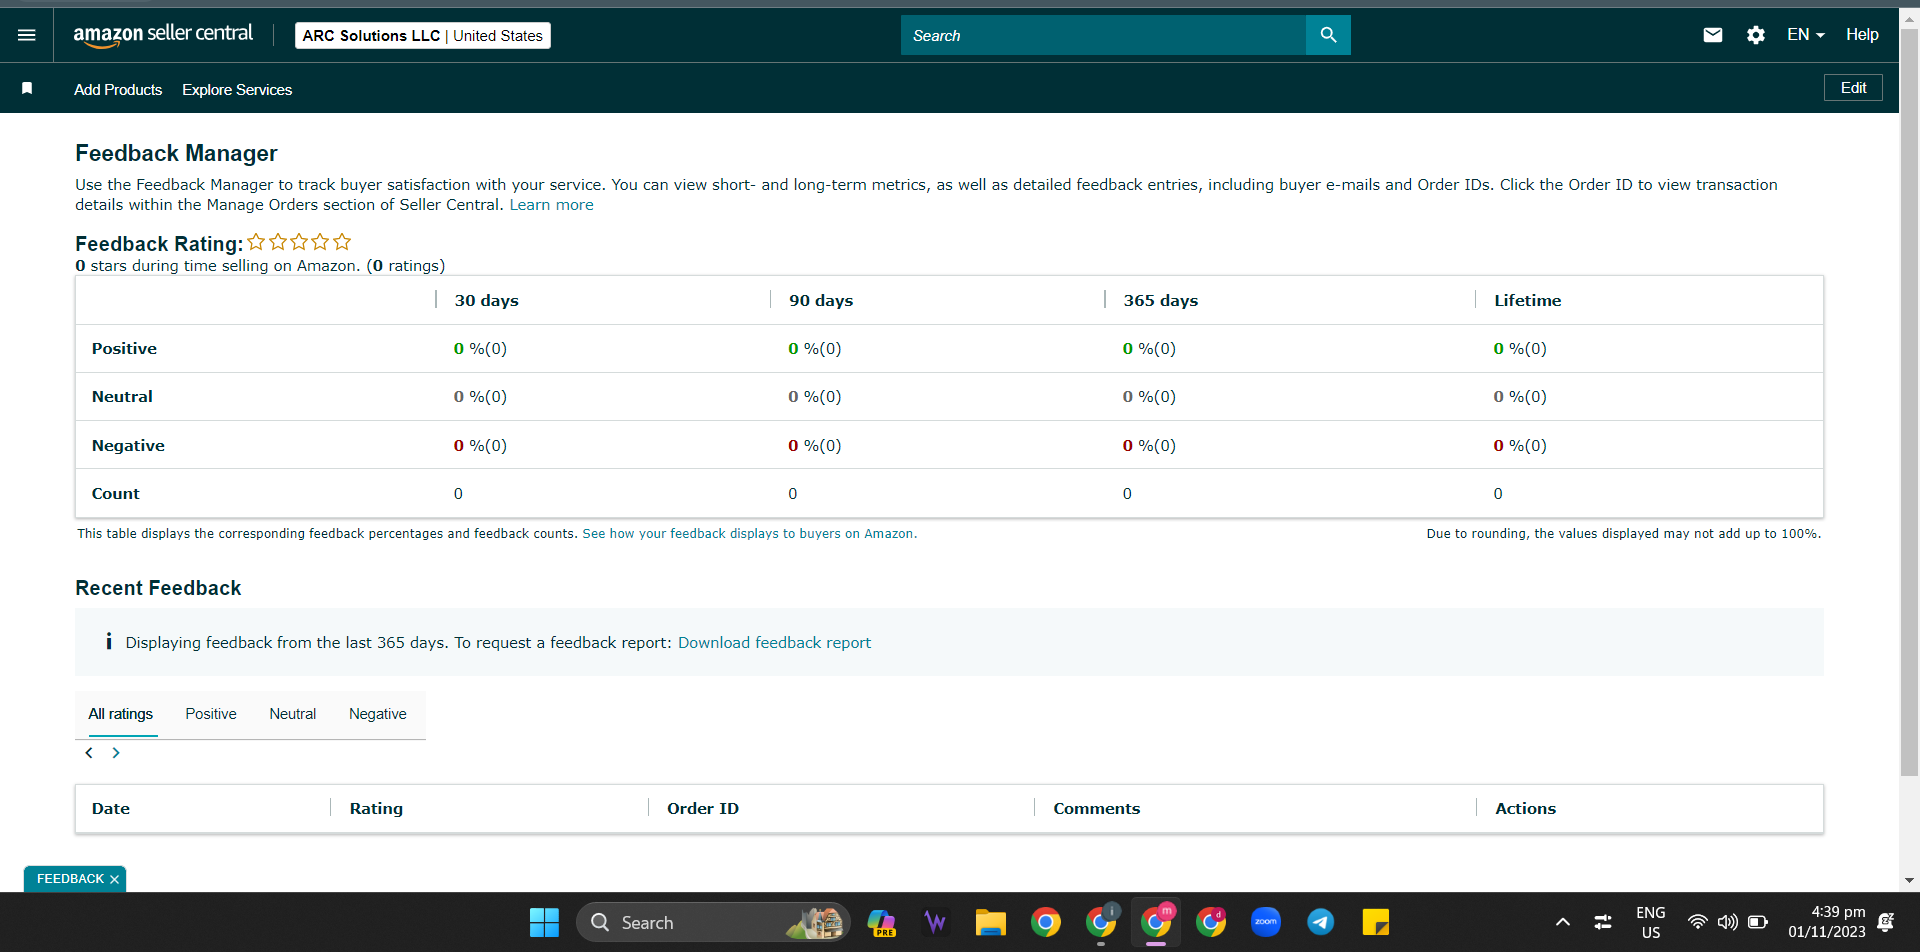This screenshot has height=952, width=1920.
Task: Click the 365 days column header
Action: [1160, 301]
